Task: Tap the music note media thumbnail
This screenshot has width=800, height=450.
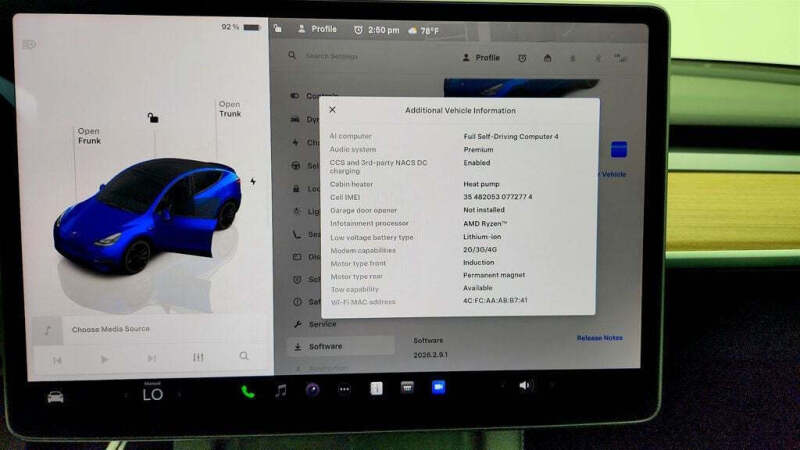Action: click(47, 331)
